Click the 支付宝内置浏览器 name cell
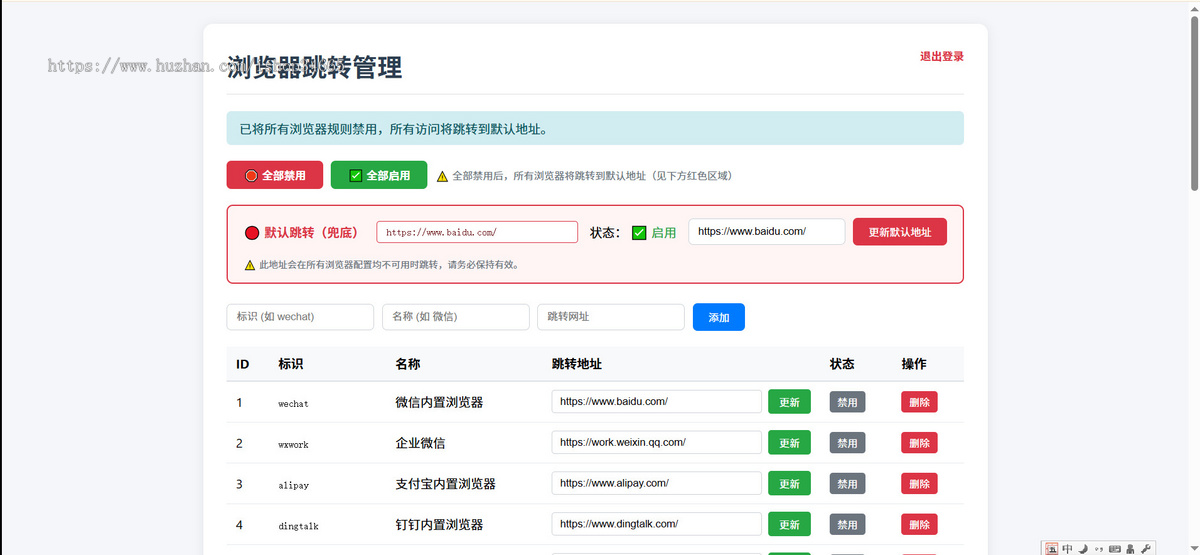 pos(446,484)
